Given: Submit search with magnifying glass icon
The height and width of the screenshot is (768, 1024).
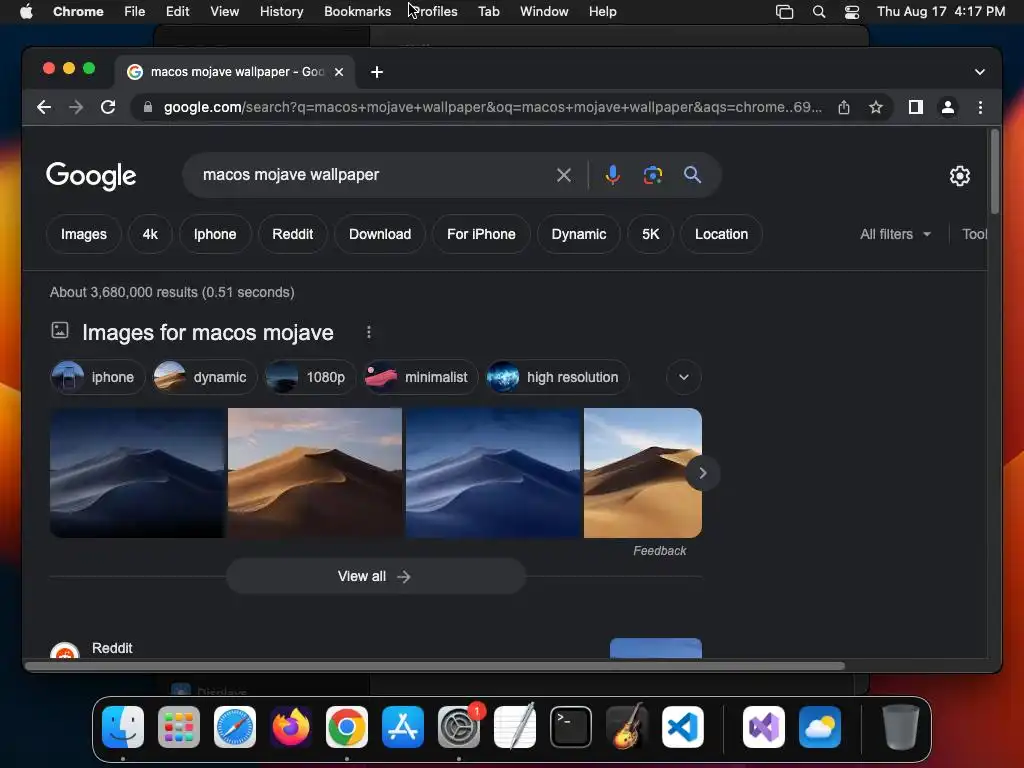Looking at the screenshot, I should click(x=692, y=175).
